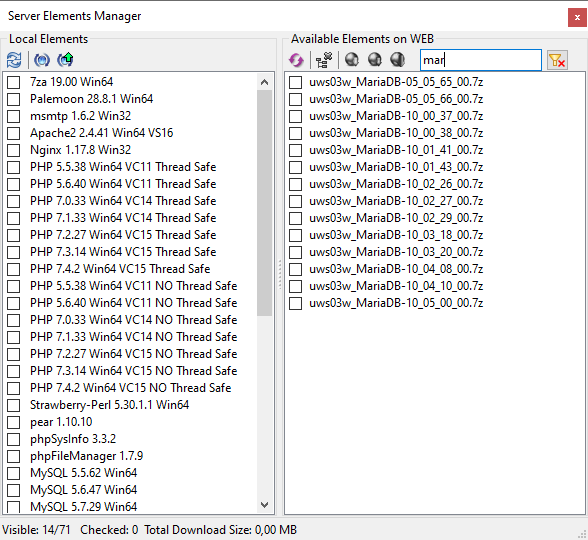Click the local list vertical scrollbar thumb
The height and width of the screenshot is (540, 588).
[264, 203]
